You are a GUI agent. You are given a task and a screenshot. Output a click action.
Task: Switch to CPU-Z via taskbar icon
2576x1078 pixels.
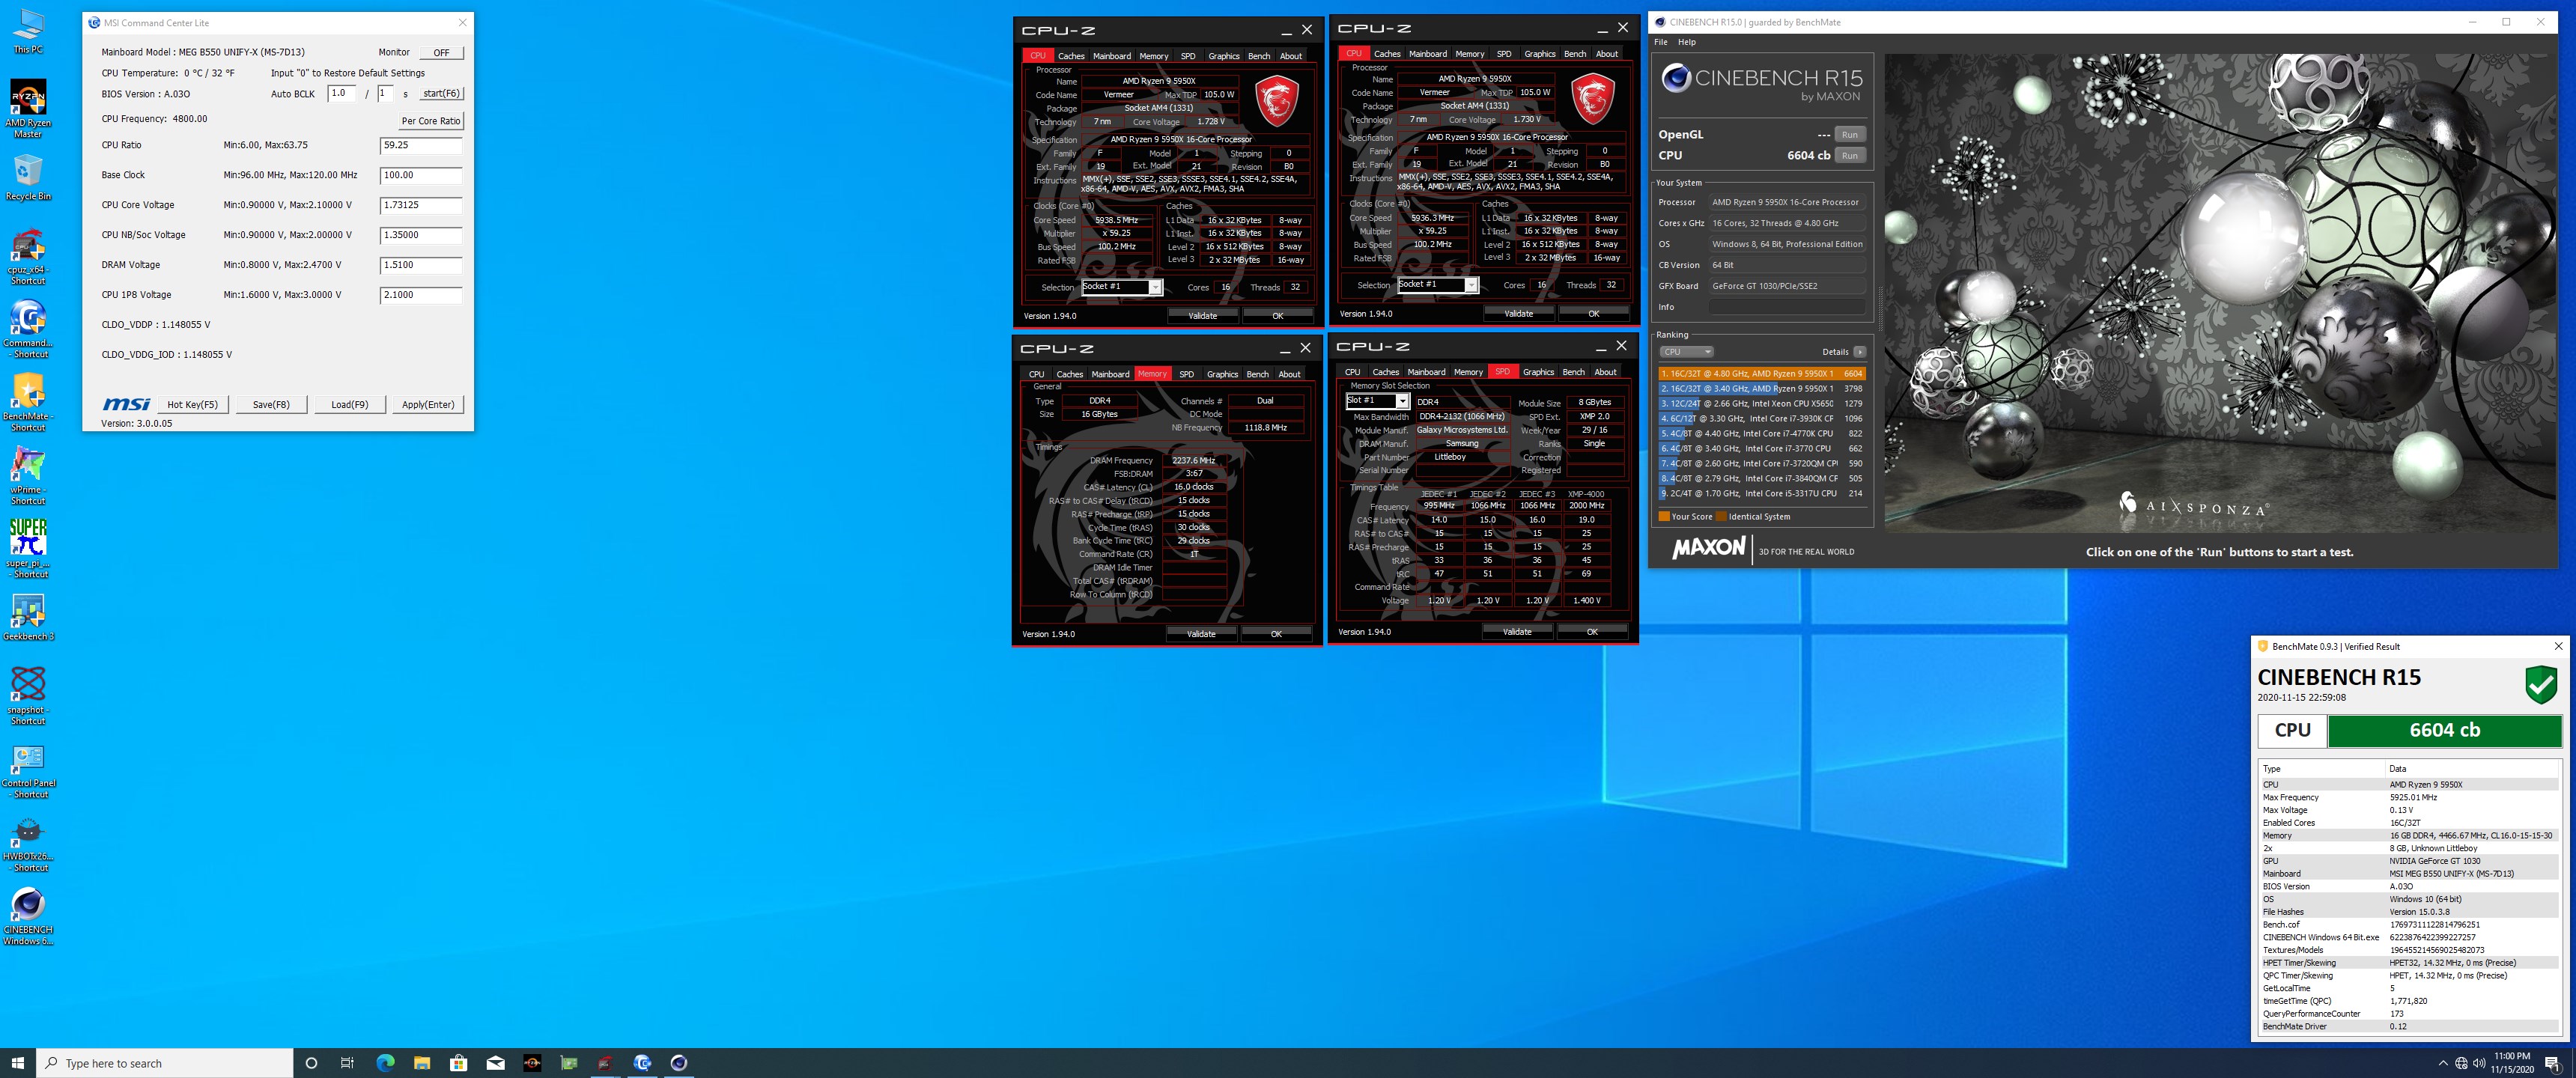pyautogui.click(x=605, y=1062)
